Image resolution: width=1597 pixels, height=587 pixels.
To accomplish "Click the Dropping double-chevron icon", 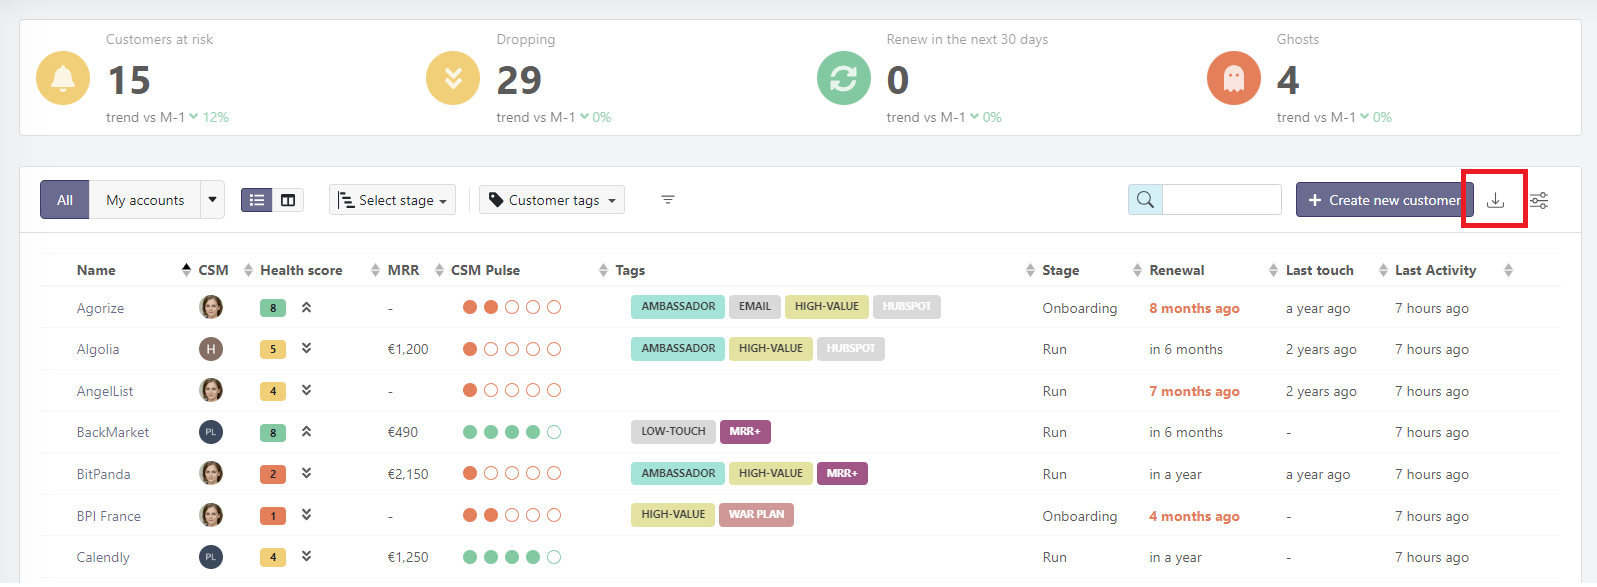I will click(453, 78).
